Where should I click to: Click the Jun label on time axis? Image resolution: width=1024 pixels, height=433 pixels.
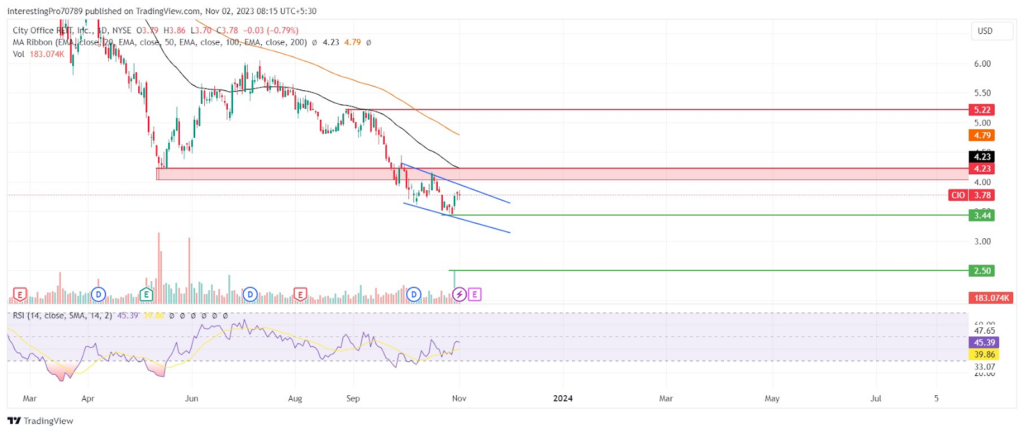[x=191, y=397]
